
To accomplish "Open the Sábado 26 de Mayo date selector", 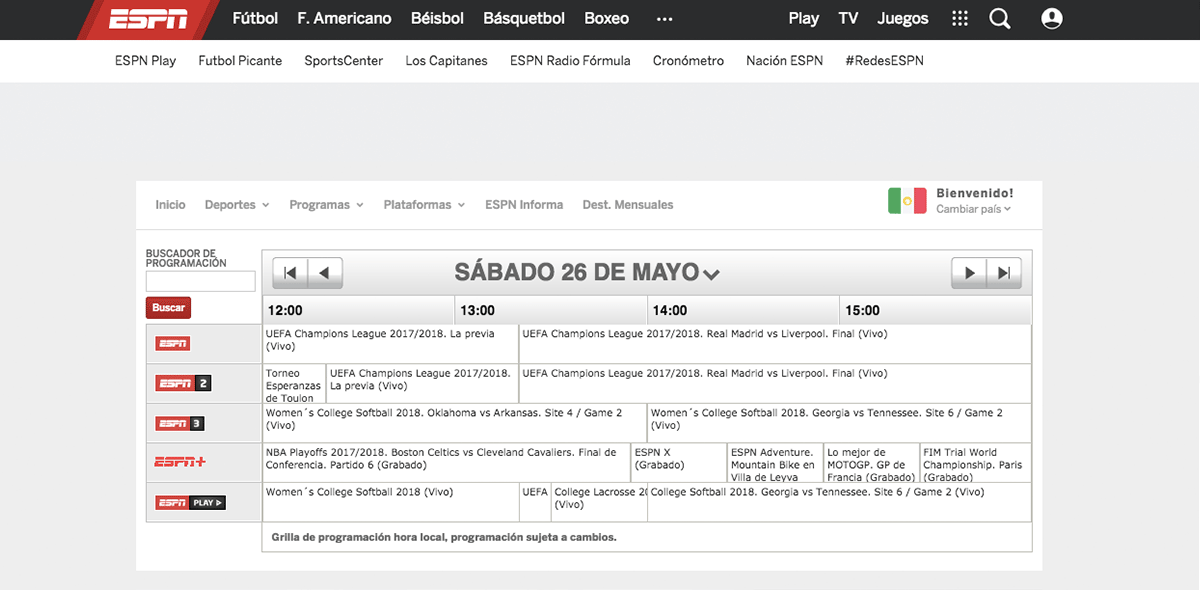I will pyautogui.click(x=587, y=272).
